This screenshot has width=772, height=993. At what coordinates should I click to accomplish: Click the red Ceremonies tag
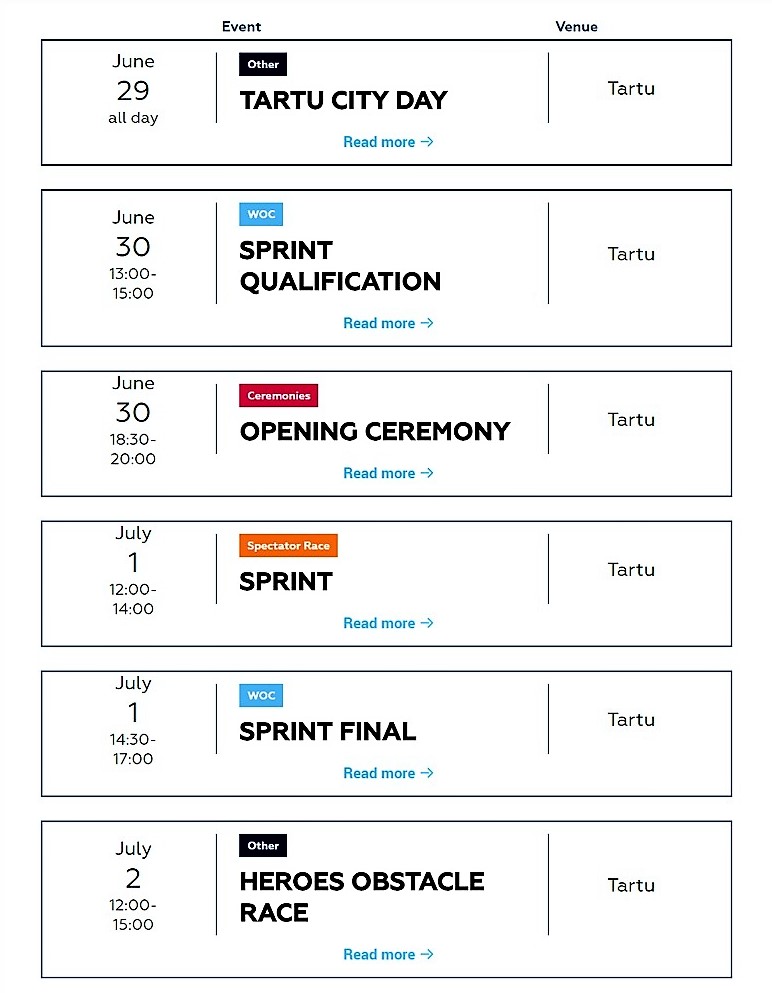tap(279, 396)
